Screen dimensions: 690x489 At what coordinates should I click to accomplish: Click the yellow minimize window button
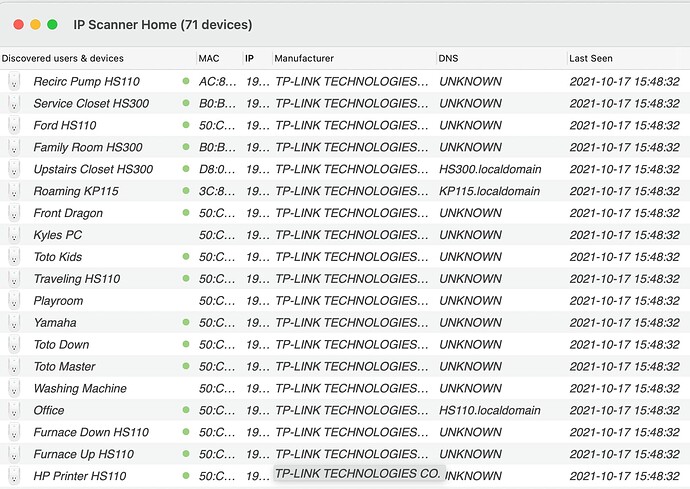[35, 24]
